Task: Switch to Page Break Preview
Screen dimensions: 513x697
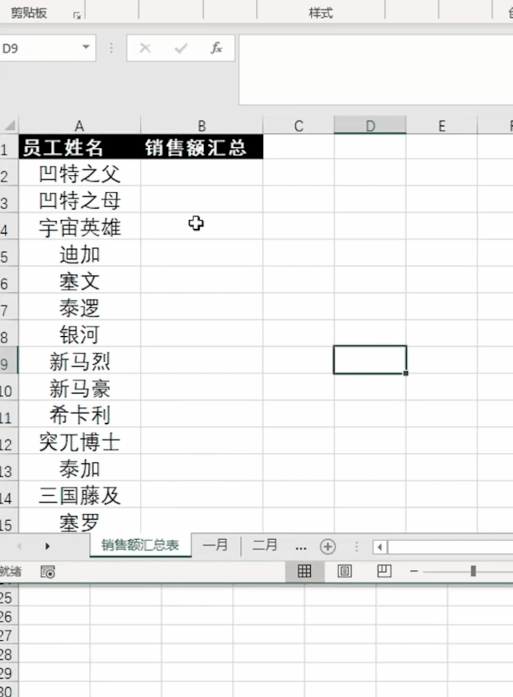Action: 384,571
